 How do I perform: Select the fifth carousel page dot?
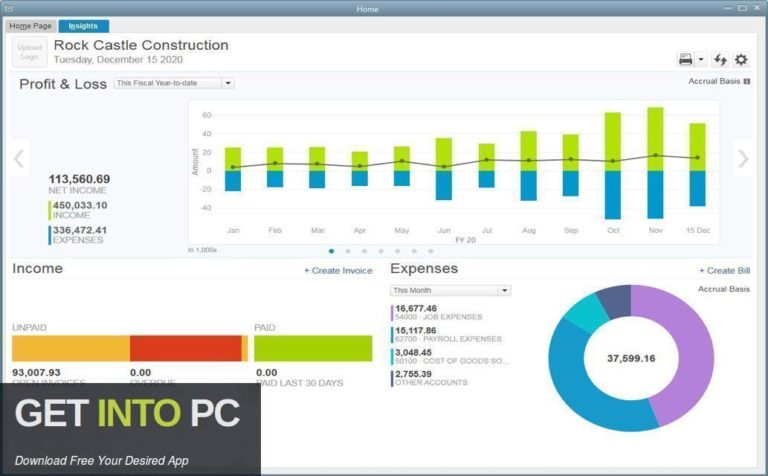[398, 251]
